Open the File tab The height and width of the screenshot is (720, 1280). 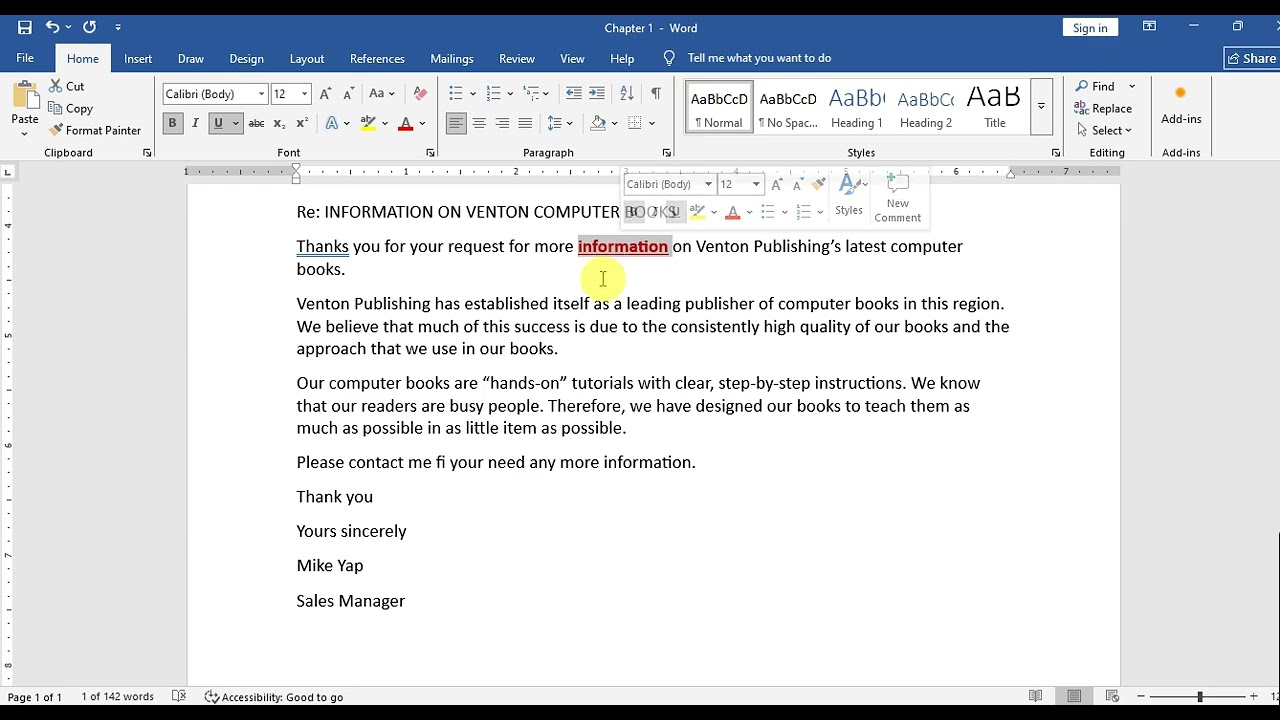pos(25,58)
